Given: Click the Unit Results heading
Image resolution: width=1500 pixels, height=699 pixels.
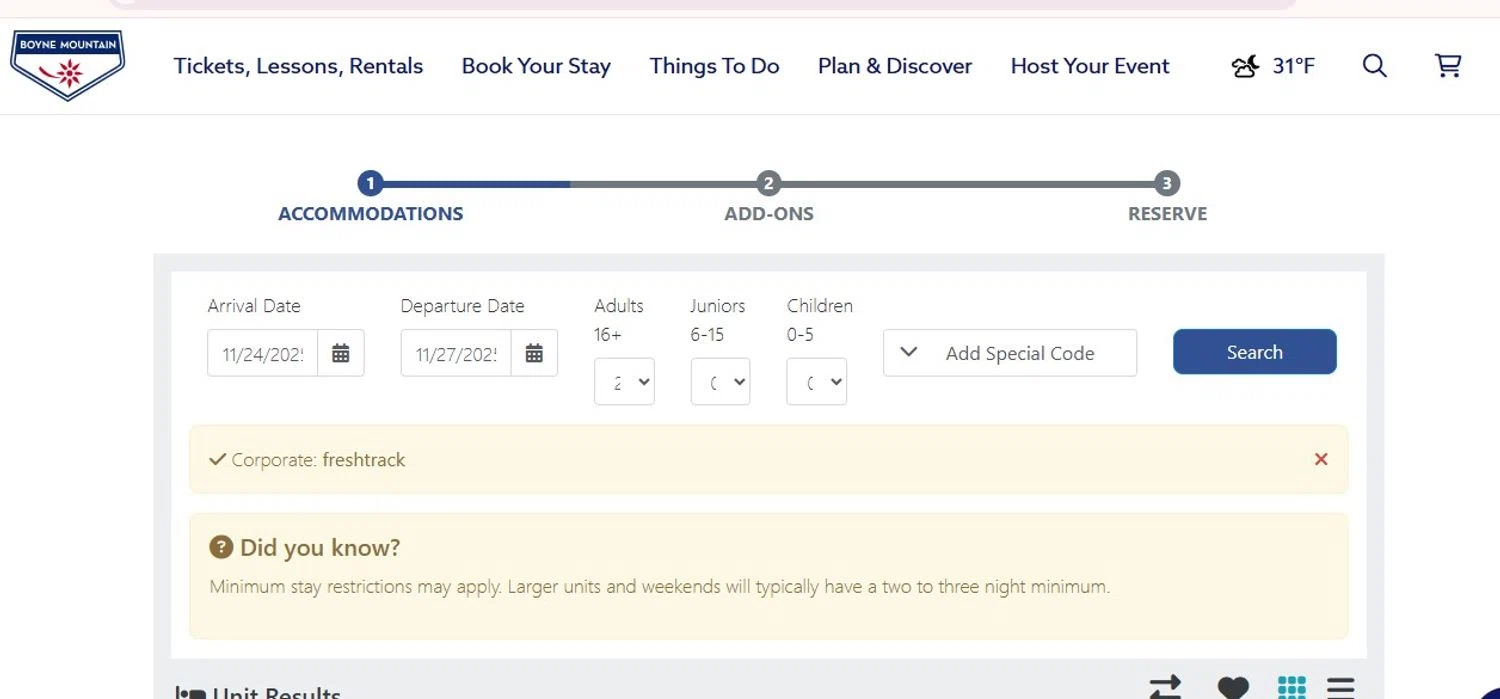Looking at the screenshot, I should 276,692.
